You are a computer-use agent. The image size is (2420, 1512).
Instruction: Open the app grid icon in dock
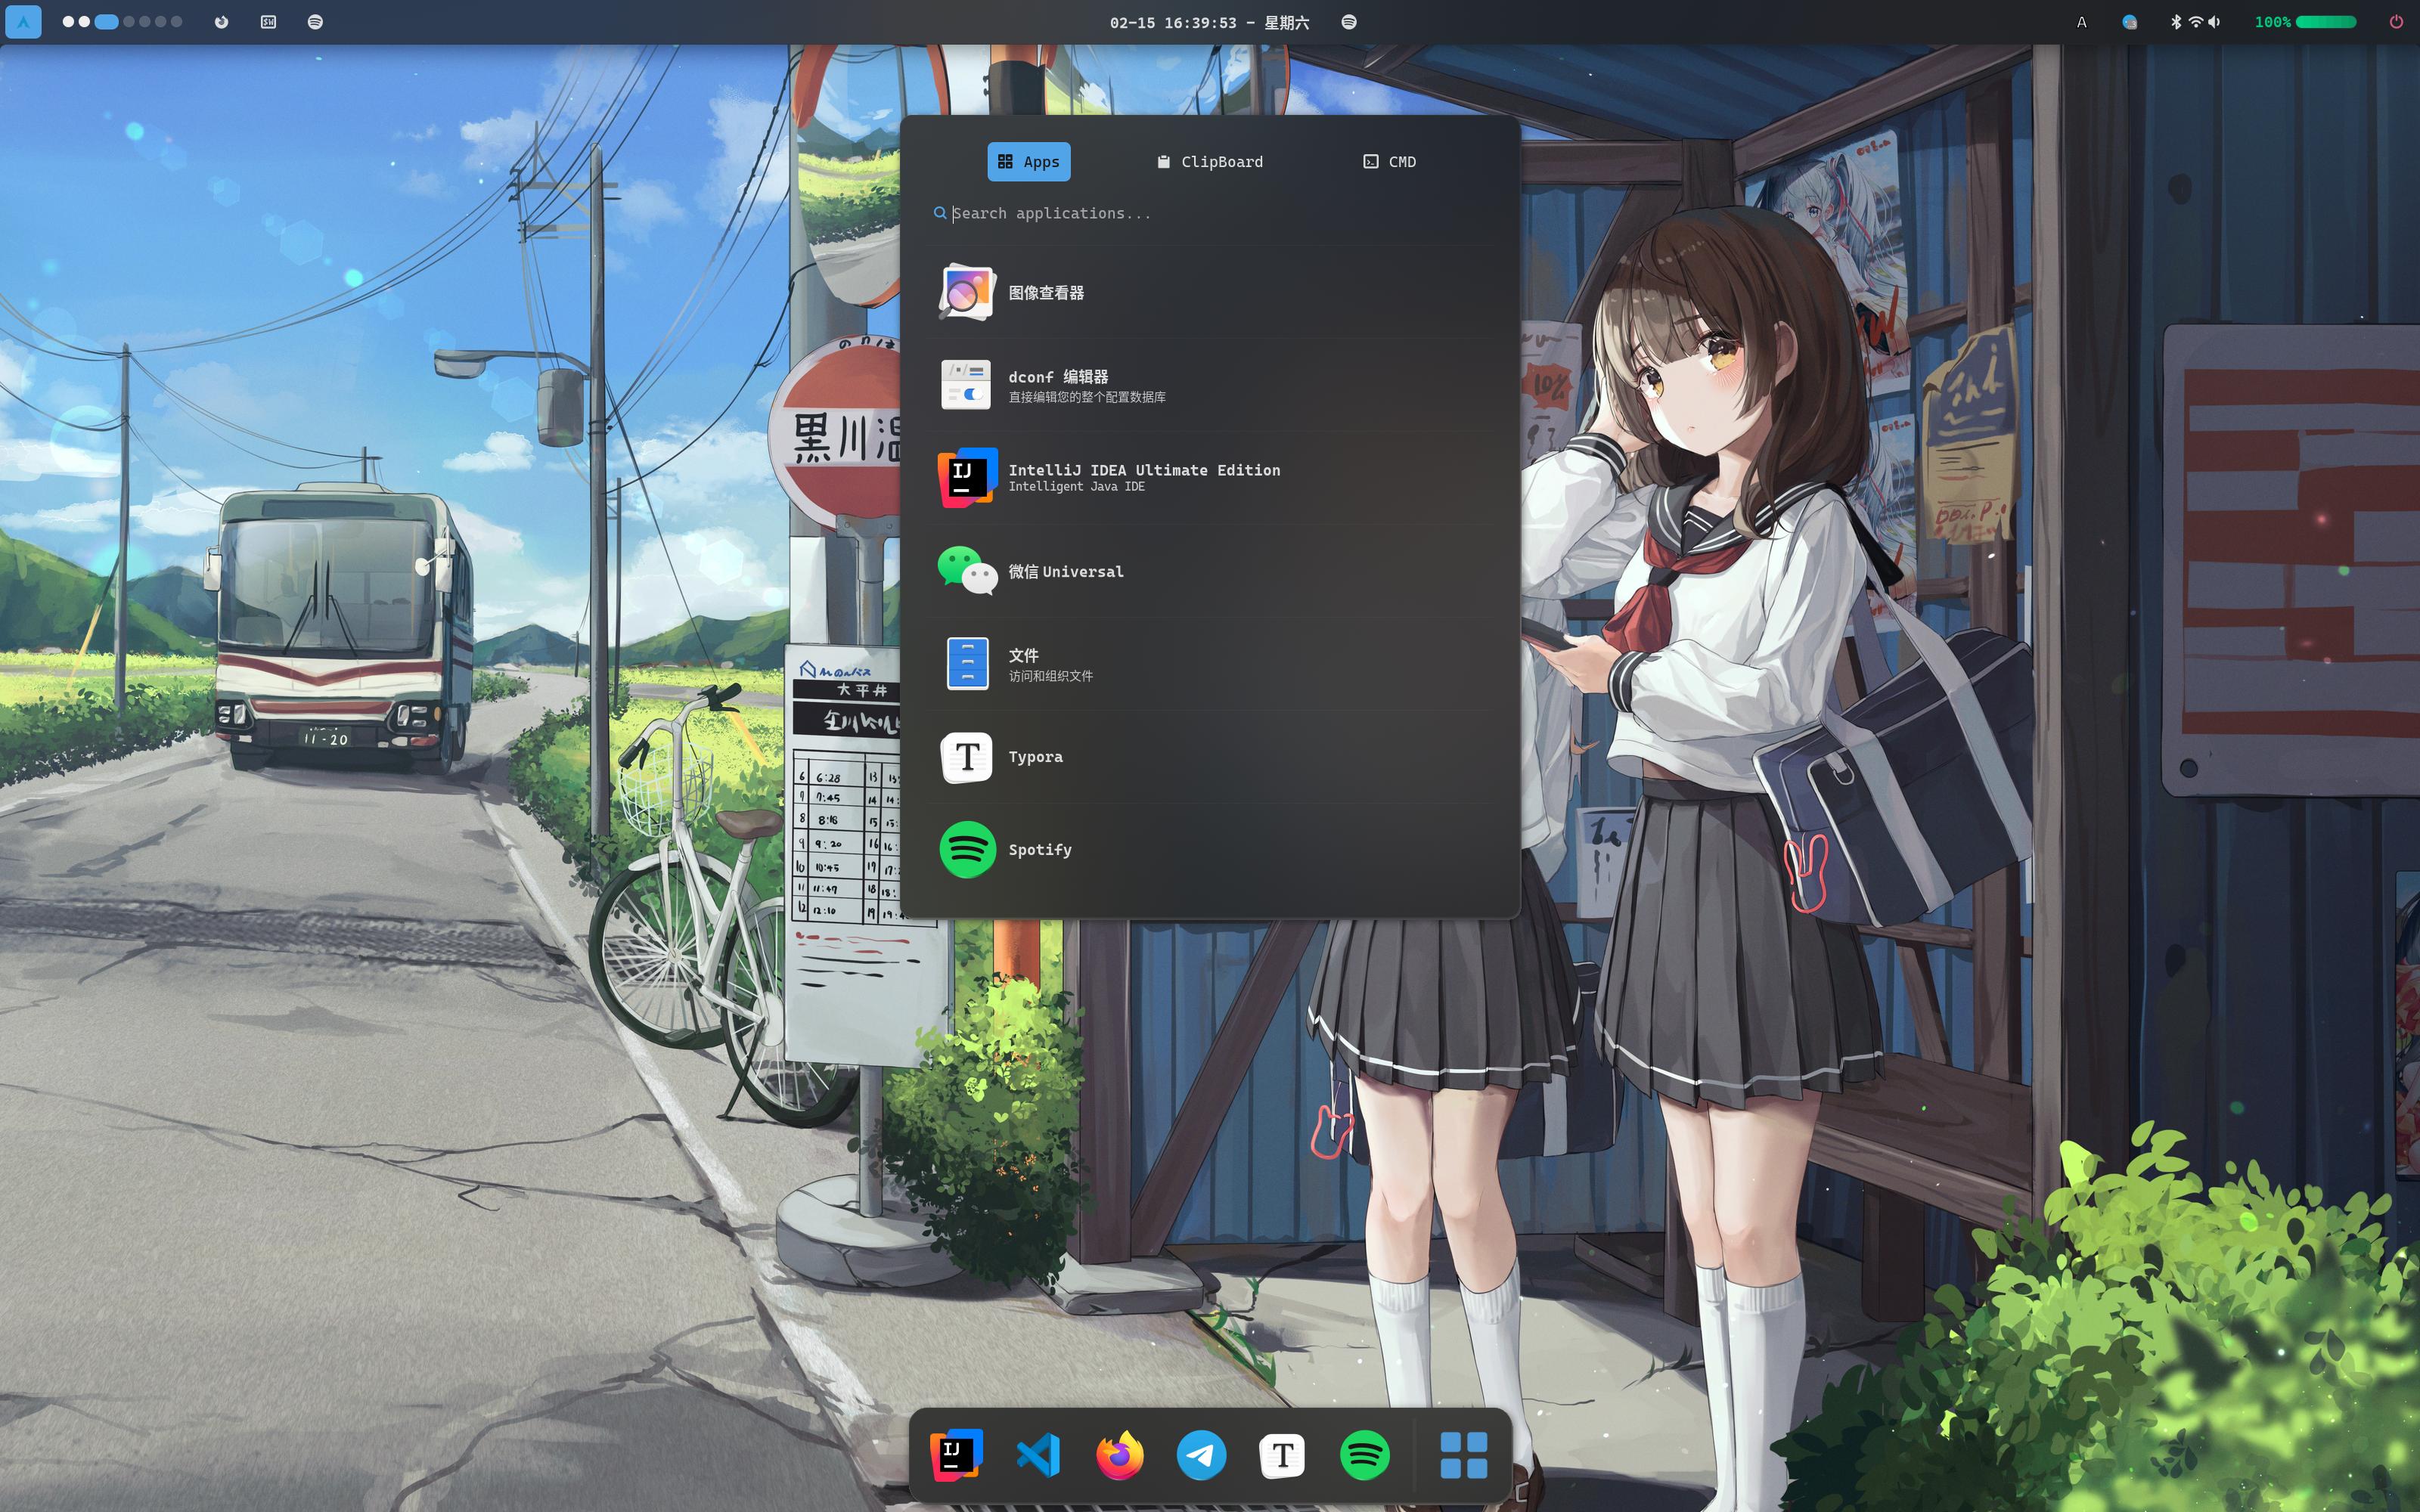point(1463,1455)
